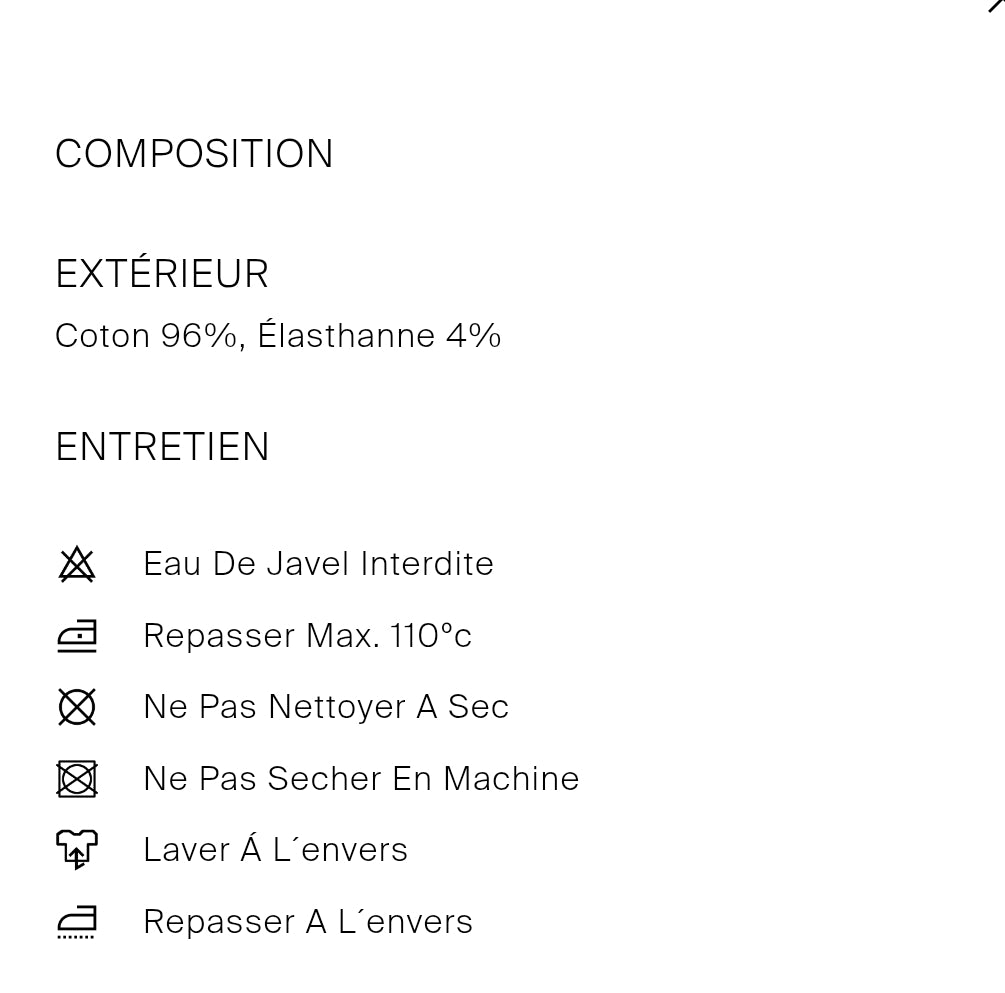Close the composition panel
The image size is (1005, 993).
click(x=996, y=5)
